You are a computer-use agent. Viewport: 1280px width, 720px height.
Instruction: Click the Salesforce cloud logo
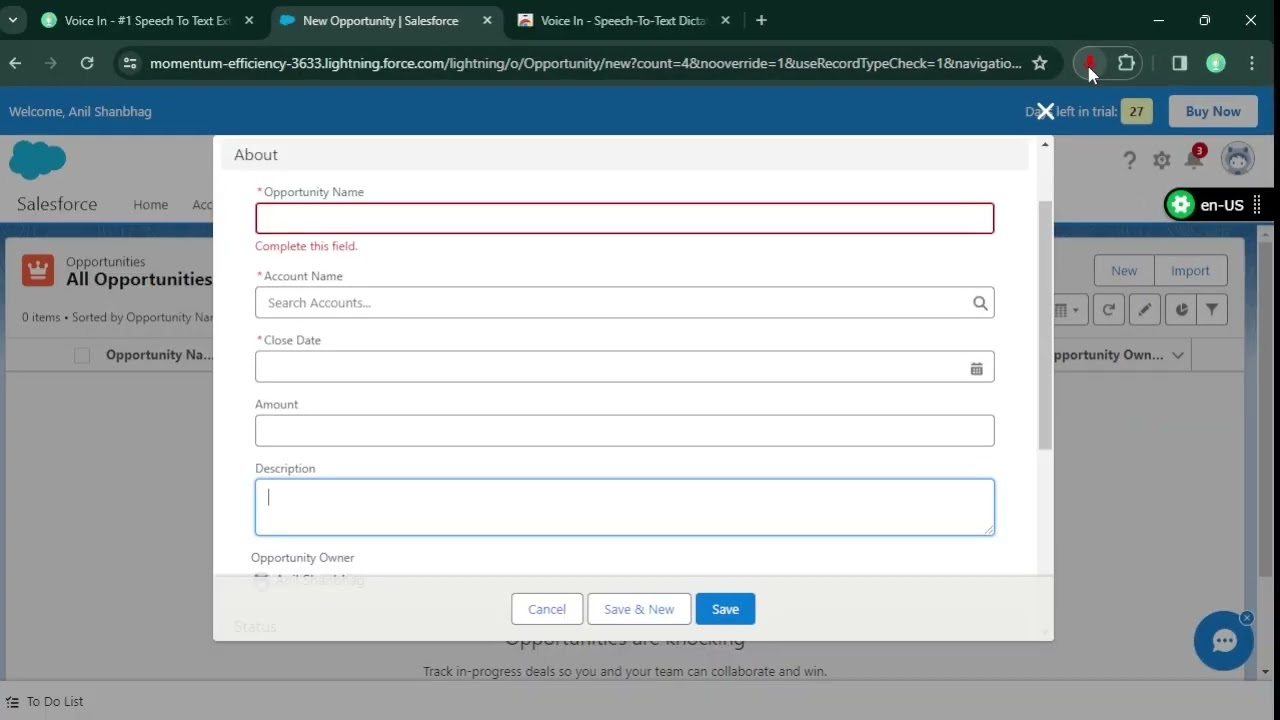click(37, 159)
